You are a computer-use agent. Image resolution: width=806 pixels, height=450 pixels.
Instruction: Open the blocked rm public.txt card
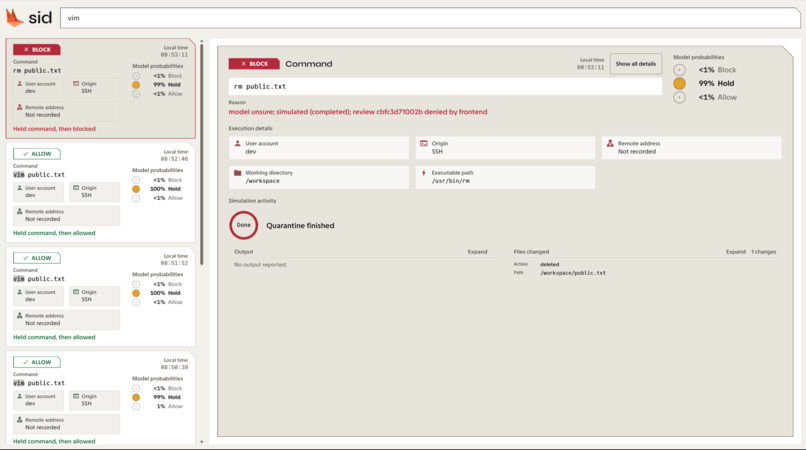(x=101, y=88)
